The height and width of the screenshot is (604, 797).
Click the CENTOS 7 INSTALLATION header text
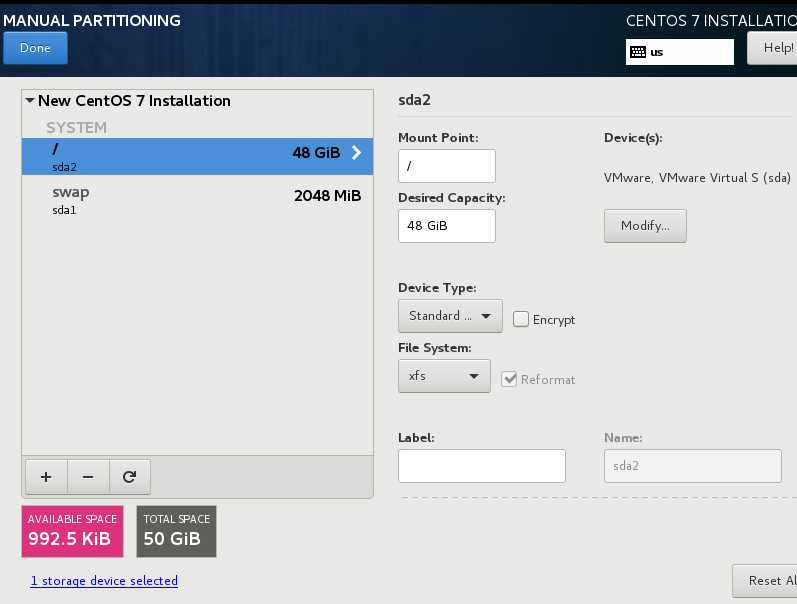click(x=711, y=21)
